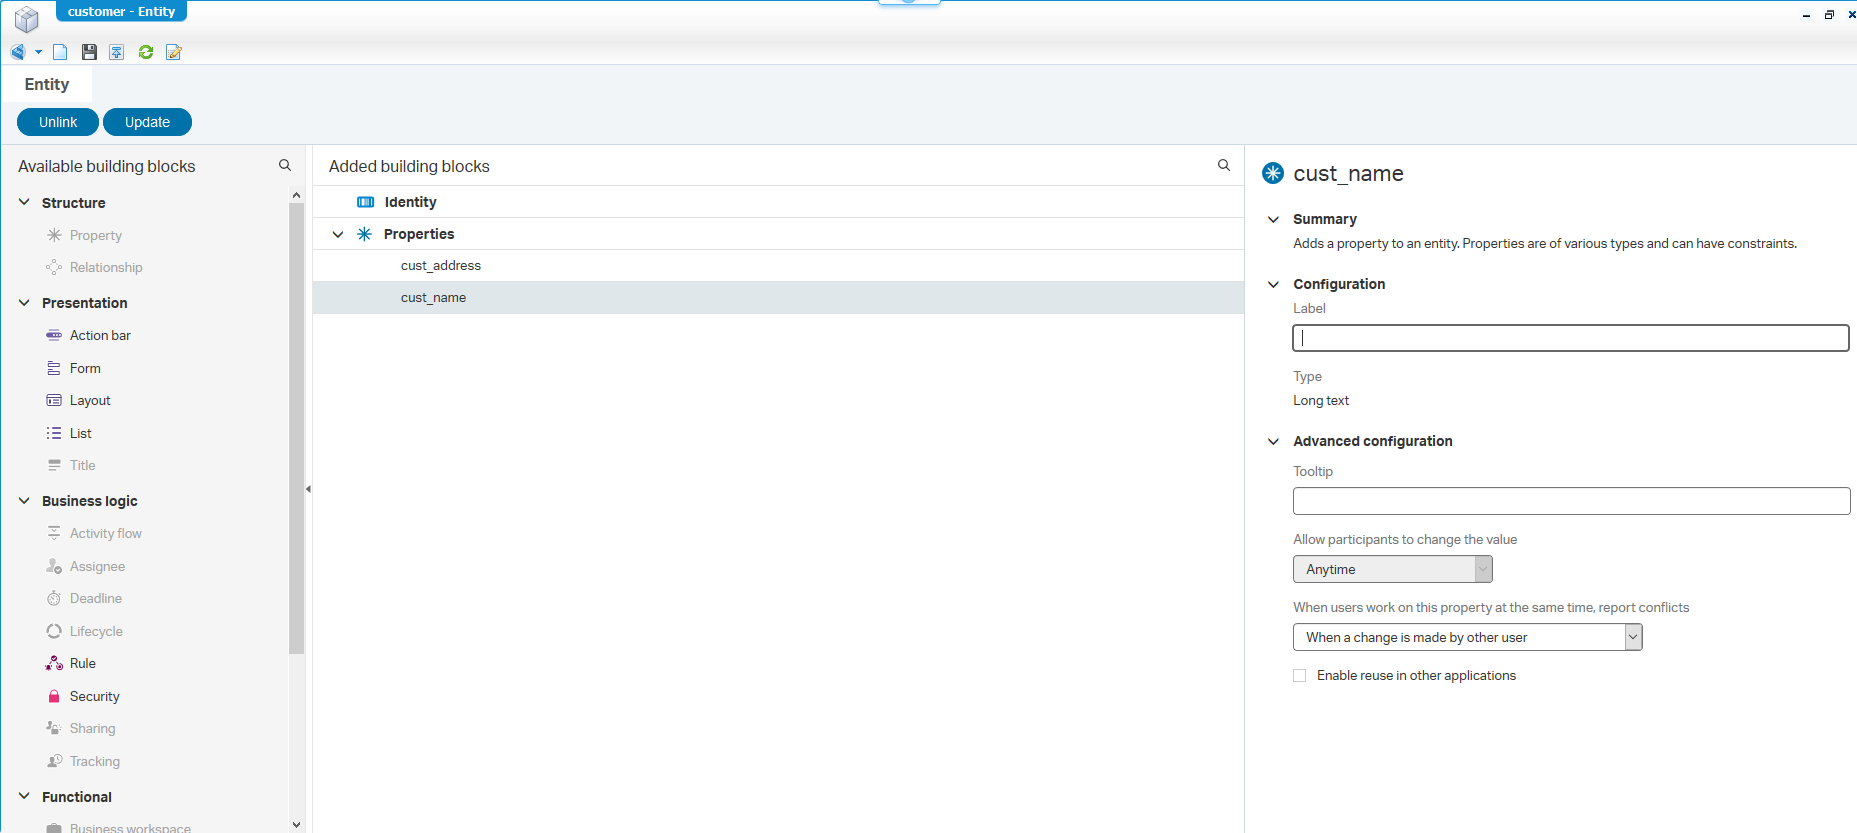Screen dimensions: 1857x833
Task: Click the notepad with pencil toolbar icon
Action: click(x=174, y=52)
